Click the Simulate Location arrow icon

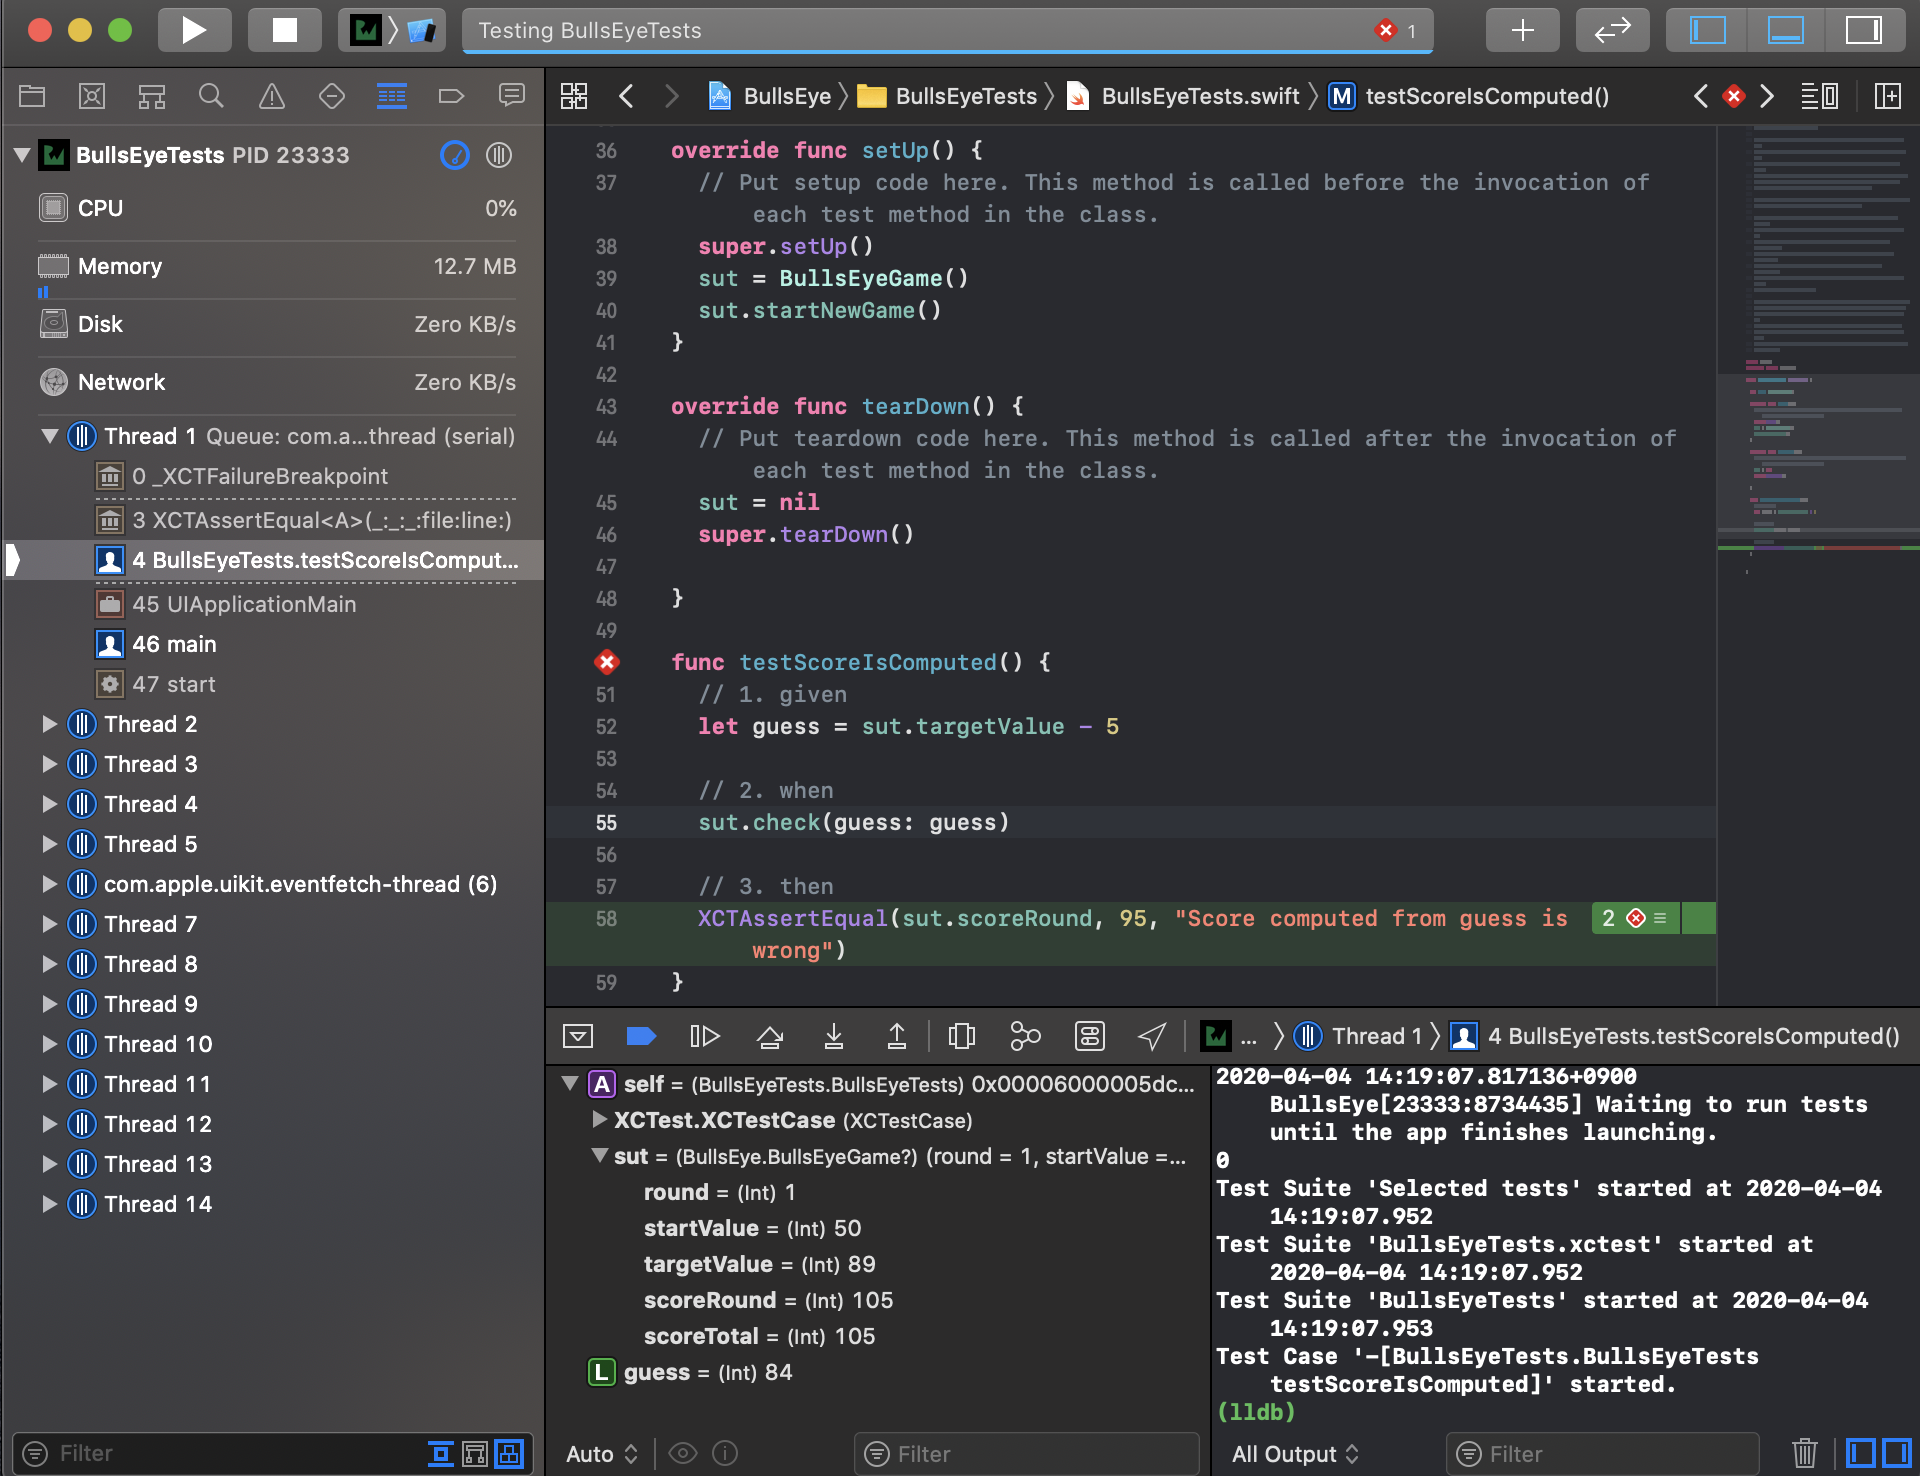[x=1152, y=1036]
